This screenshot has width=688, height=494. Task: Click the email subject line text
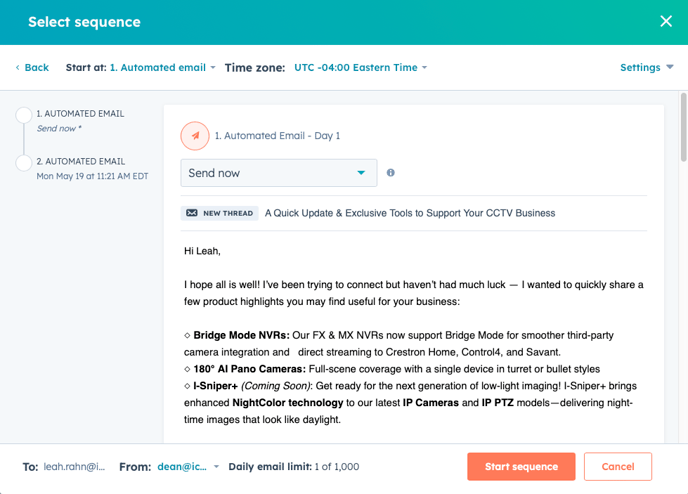tap(410, 213)
